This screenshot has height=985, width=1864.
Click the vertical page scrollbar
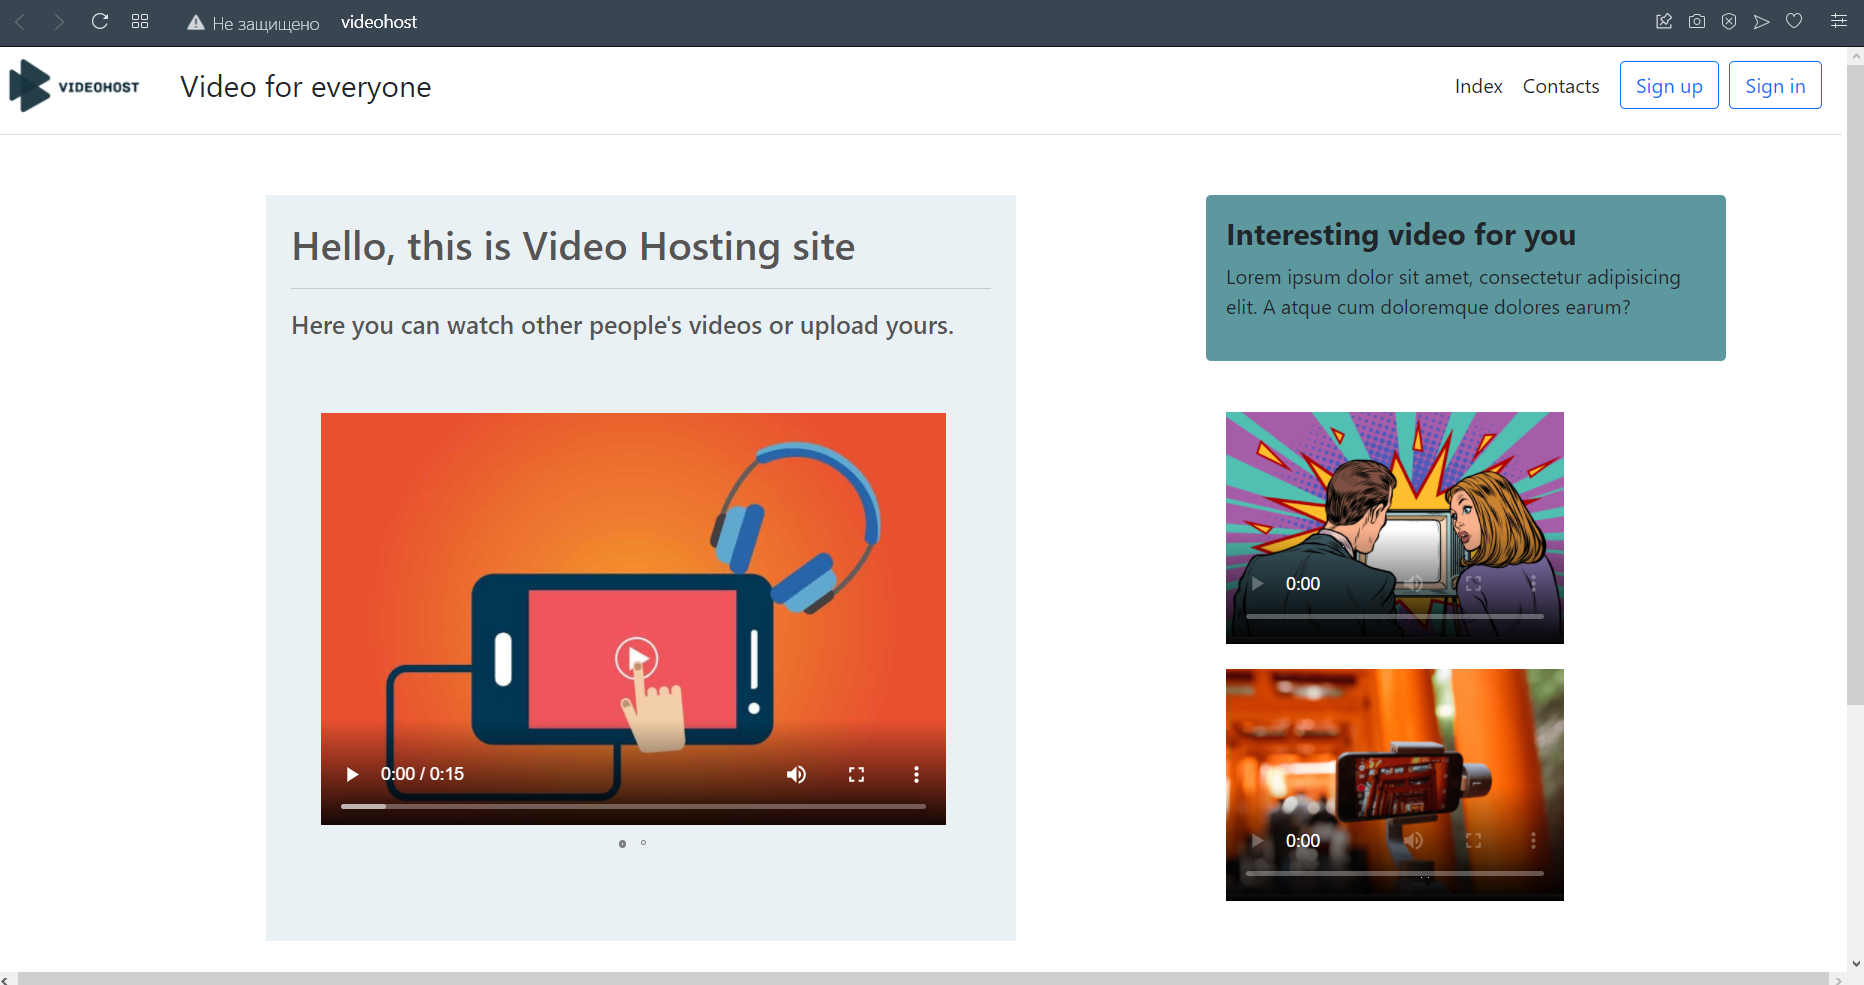pyautogui.click(x=1855, y=385)
